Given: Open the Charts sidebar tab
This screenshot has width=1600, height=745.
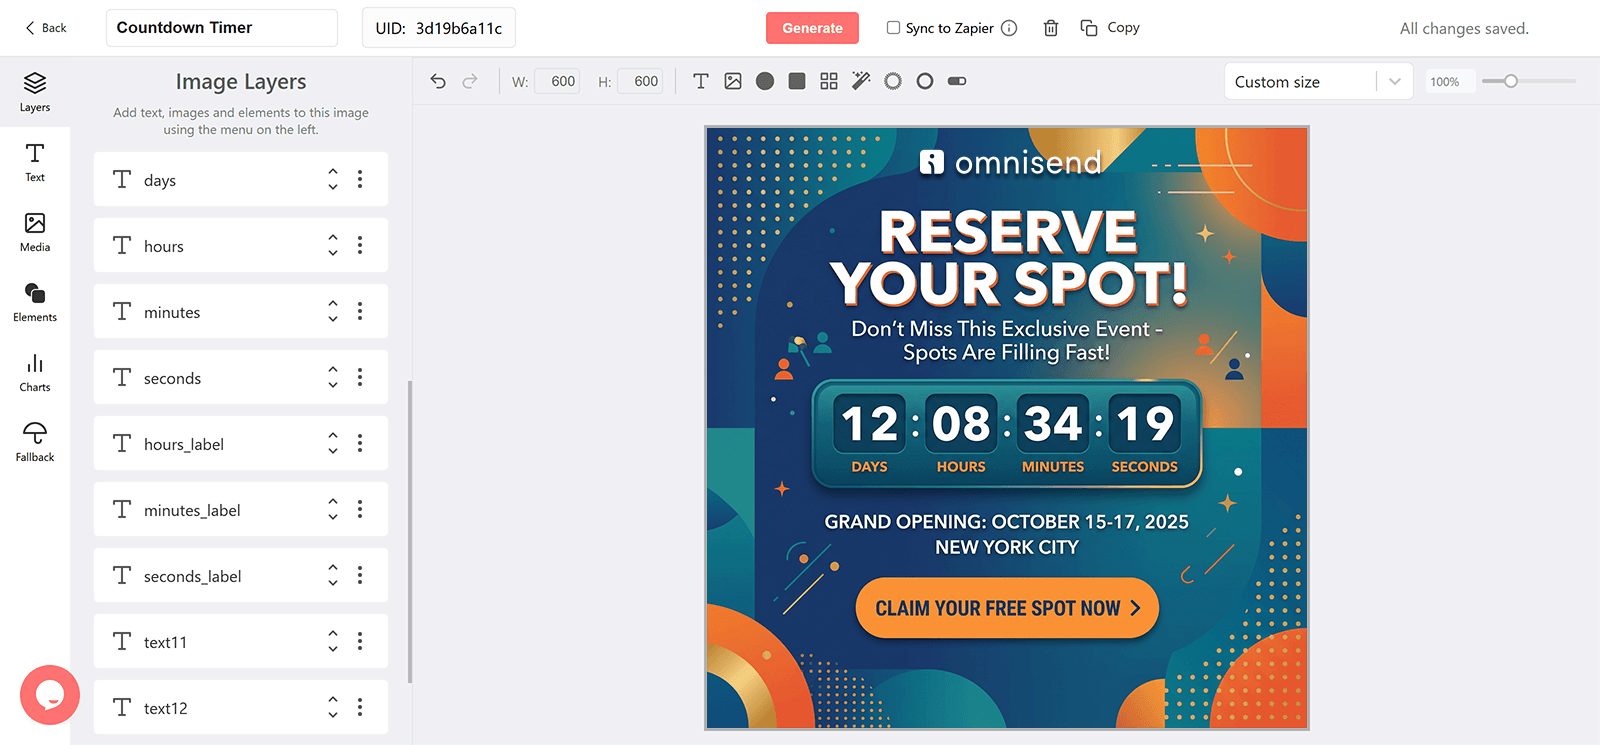Looking at the screenshot, I should (35, 372).
